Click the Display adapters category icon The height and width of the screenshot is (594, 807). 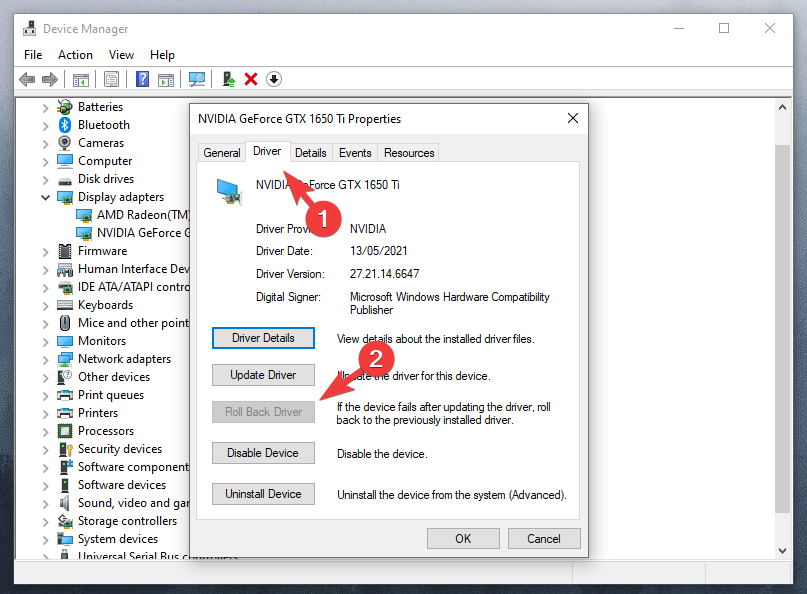coord(65,197)
